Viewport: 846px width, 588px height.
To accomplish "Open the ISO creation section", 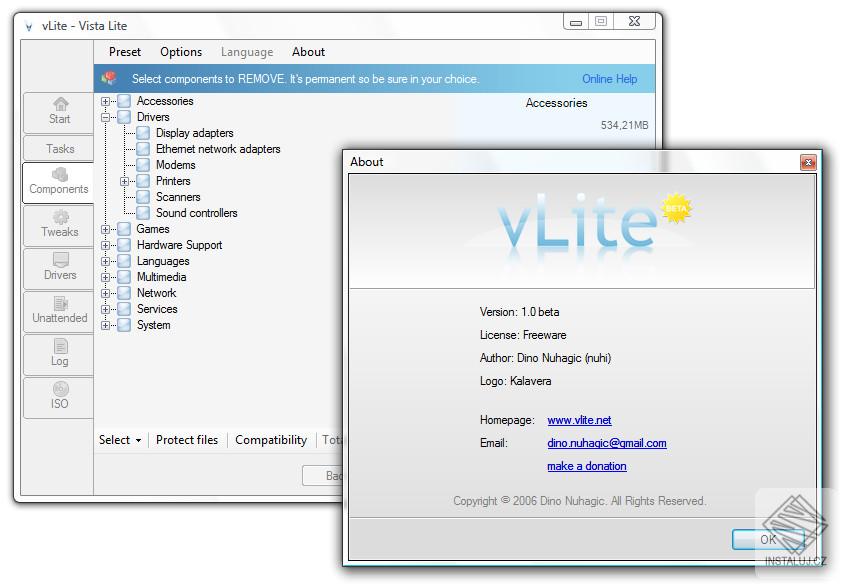I will [58, 398].
